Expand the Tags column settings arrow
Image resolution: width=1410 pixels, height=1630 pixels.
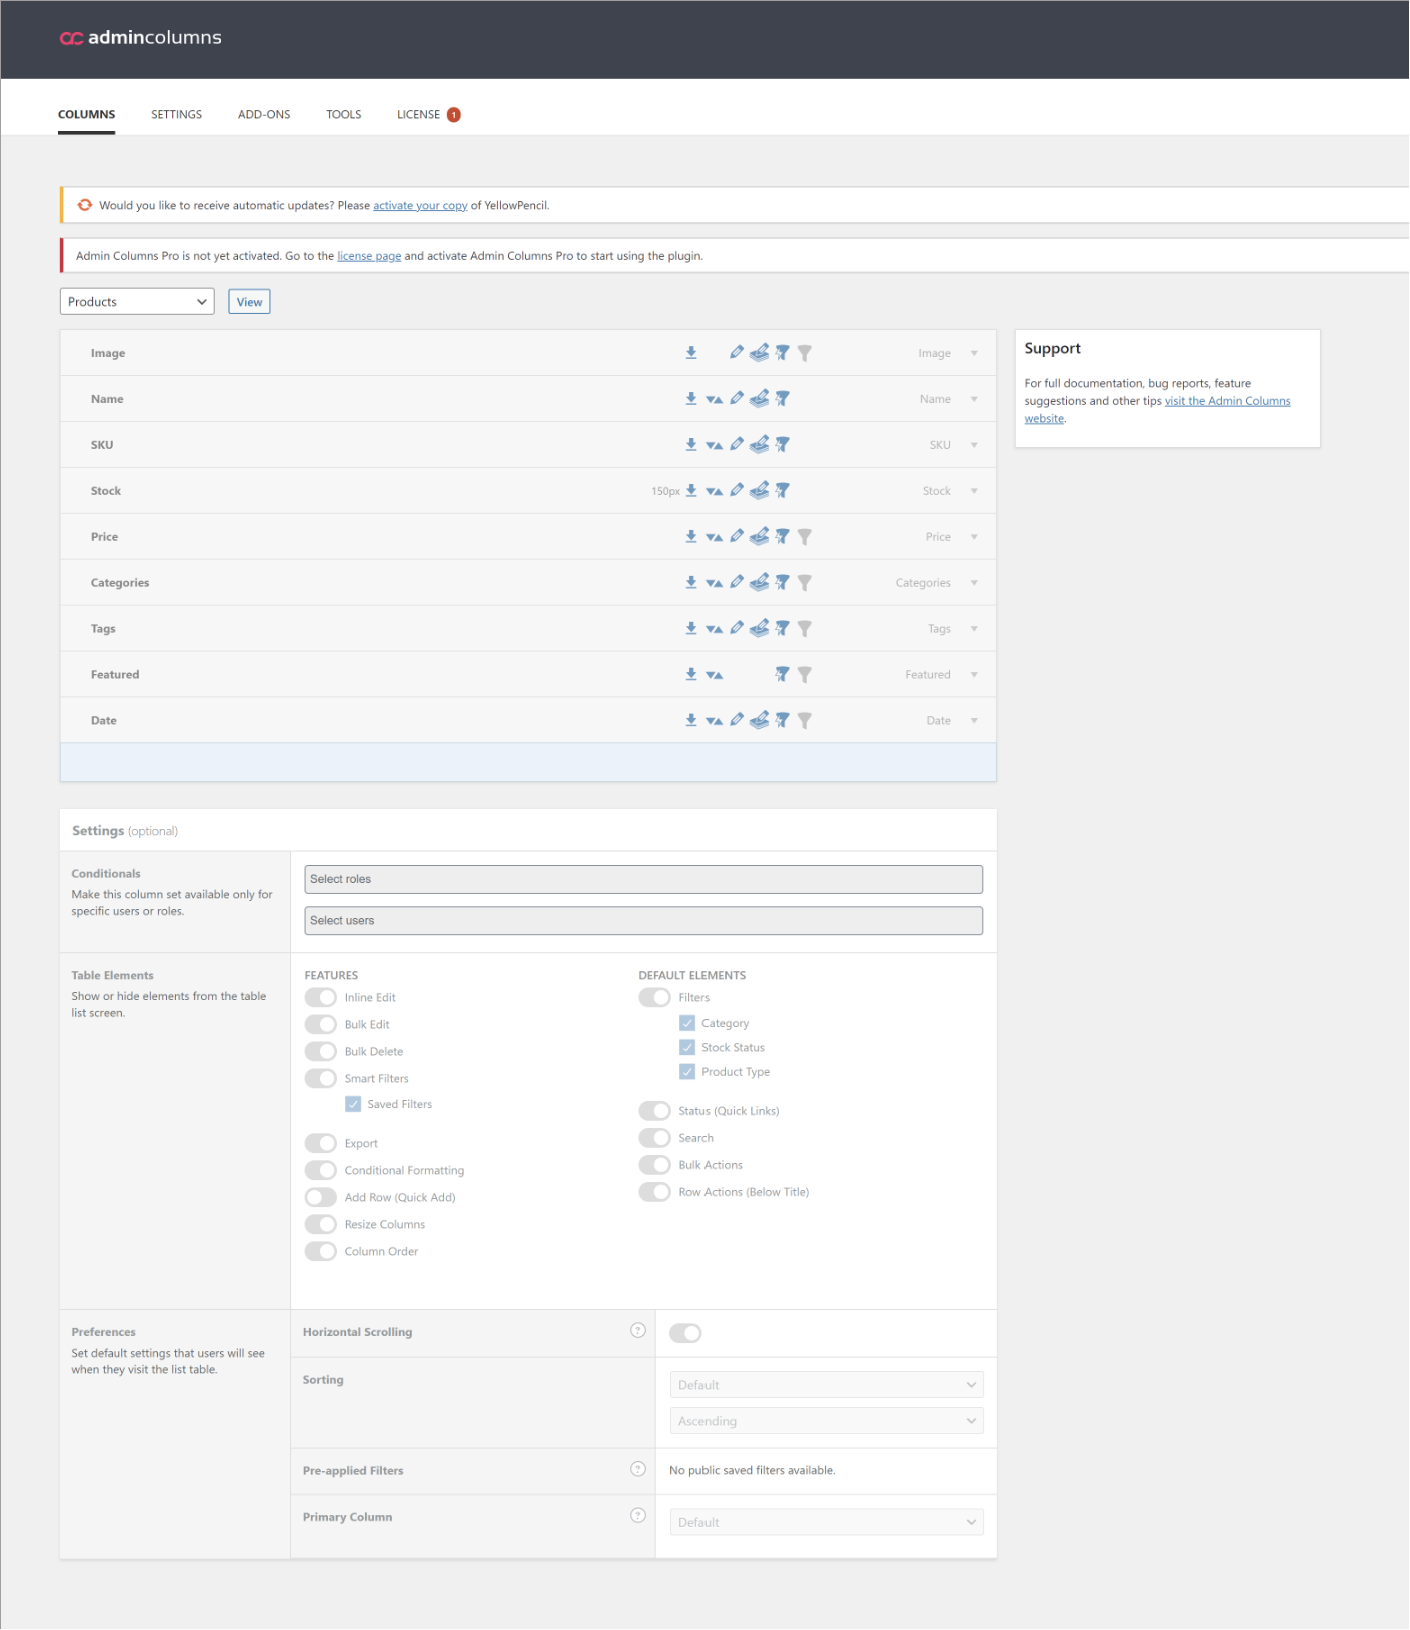click(x=974, y=630)
